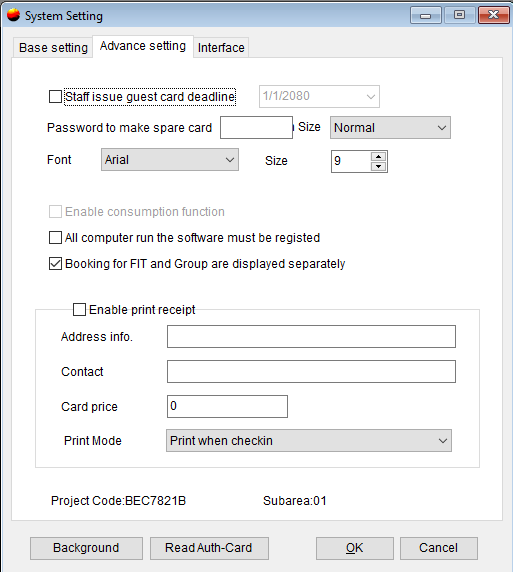The image size is (513, 572).
Task: Decrease font size with the down spinner arrow
Action: (x=378, y=166)
